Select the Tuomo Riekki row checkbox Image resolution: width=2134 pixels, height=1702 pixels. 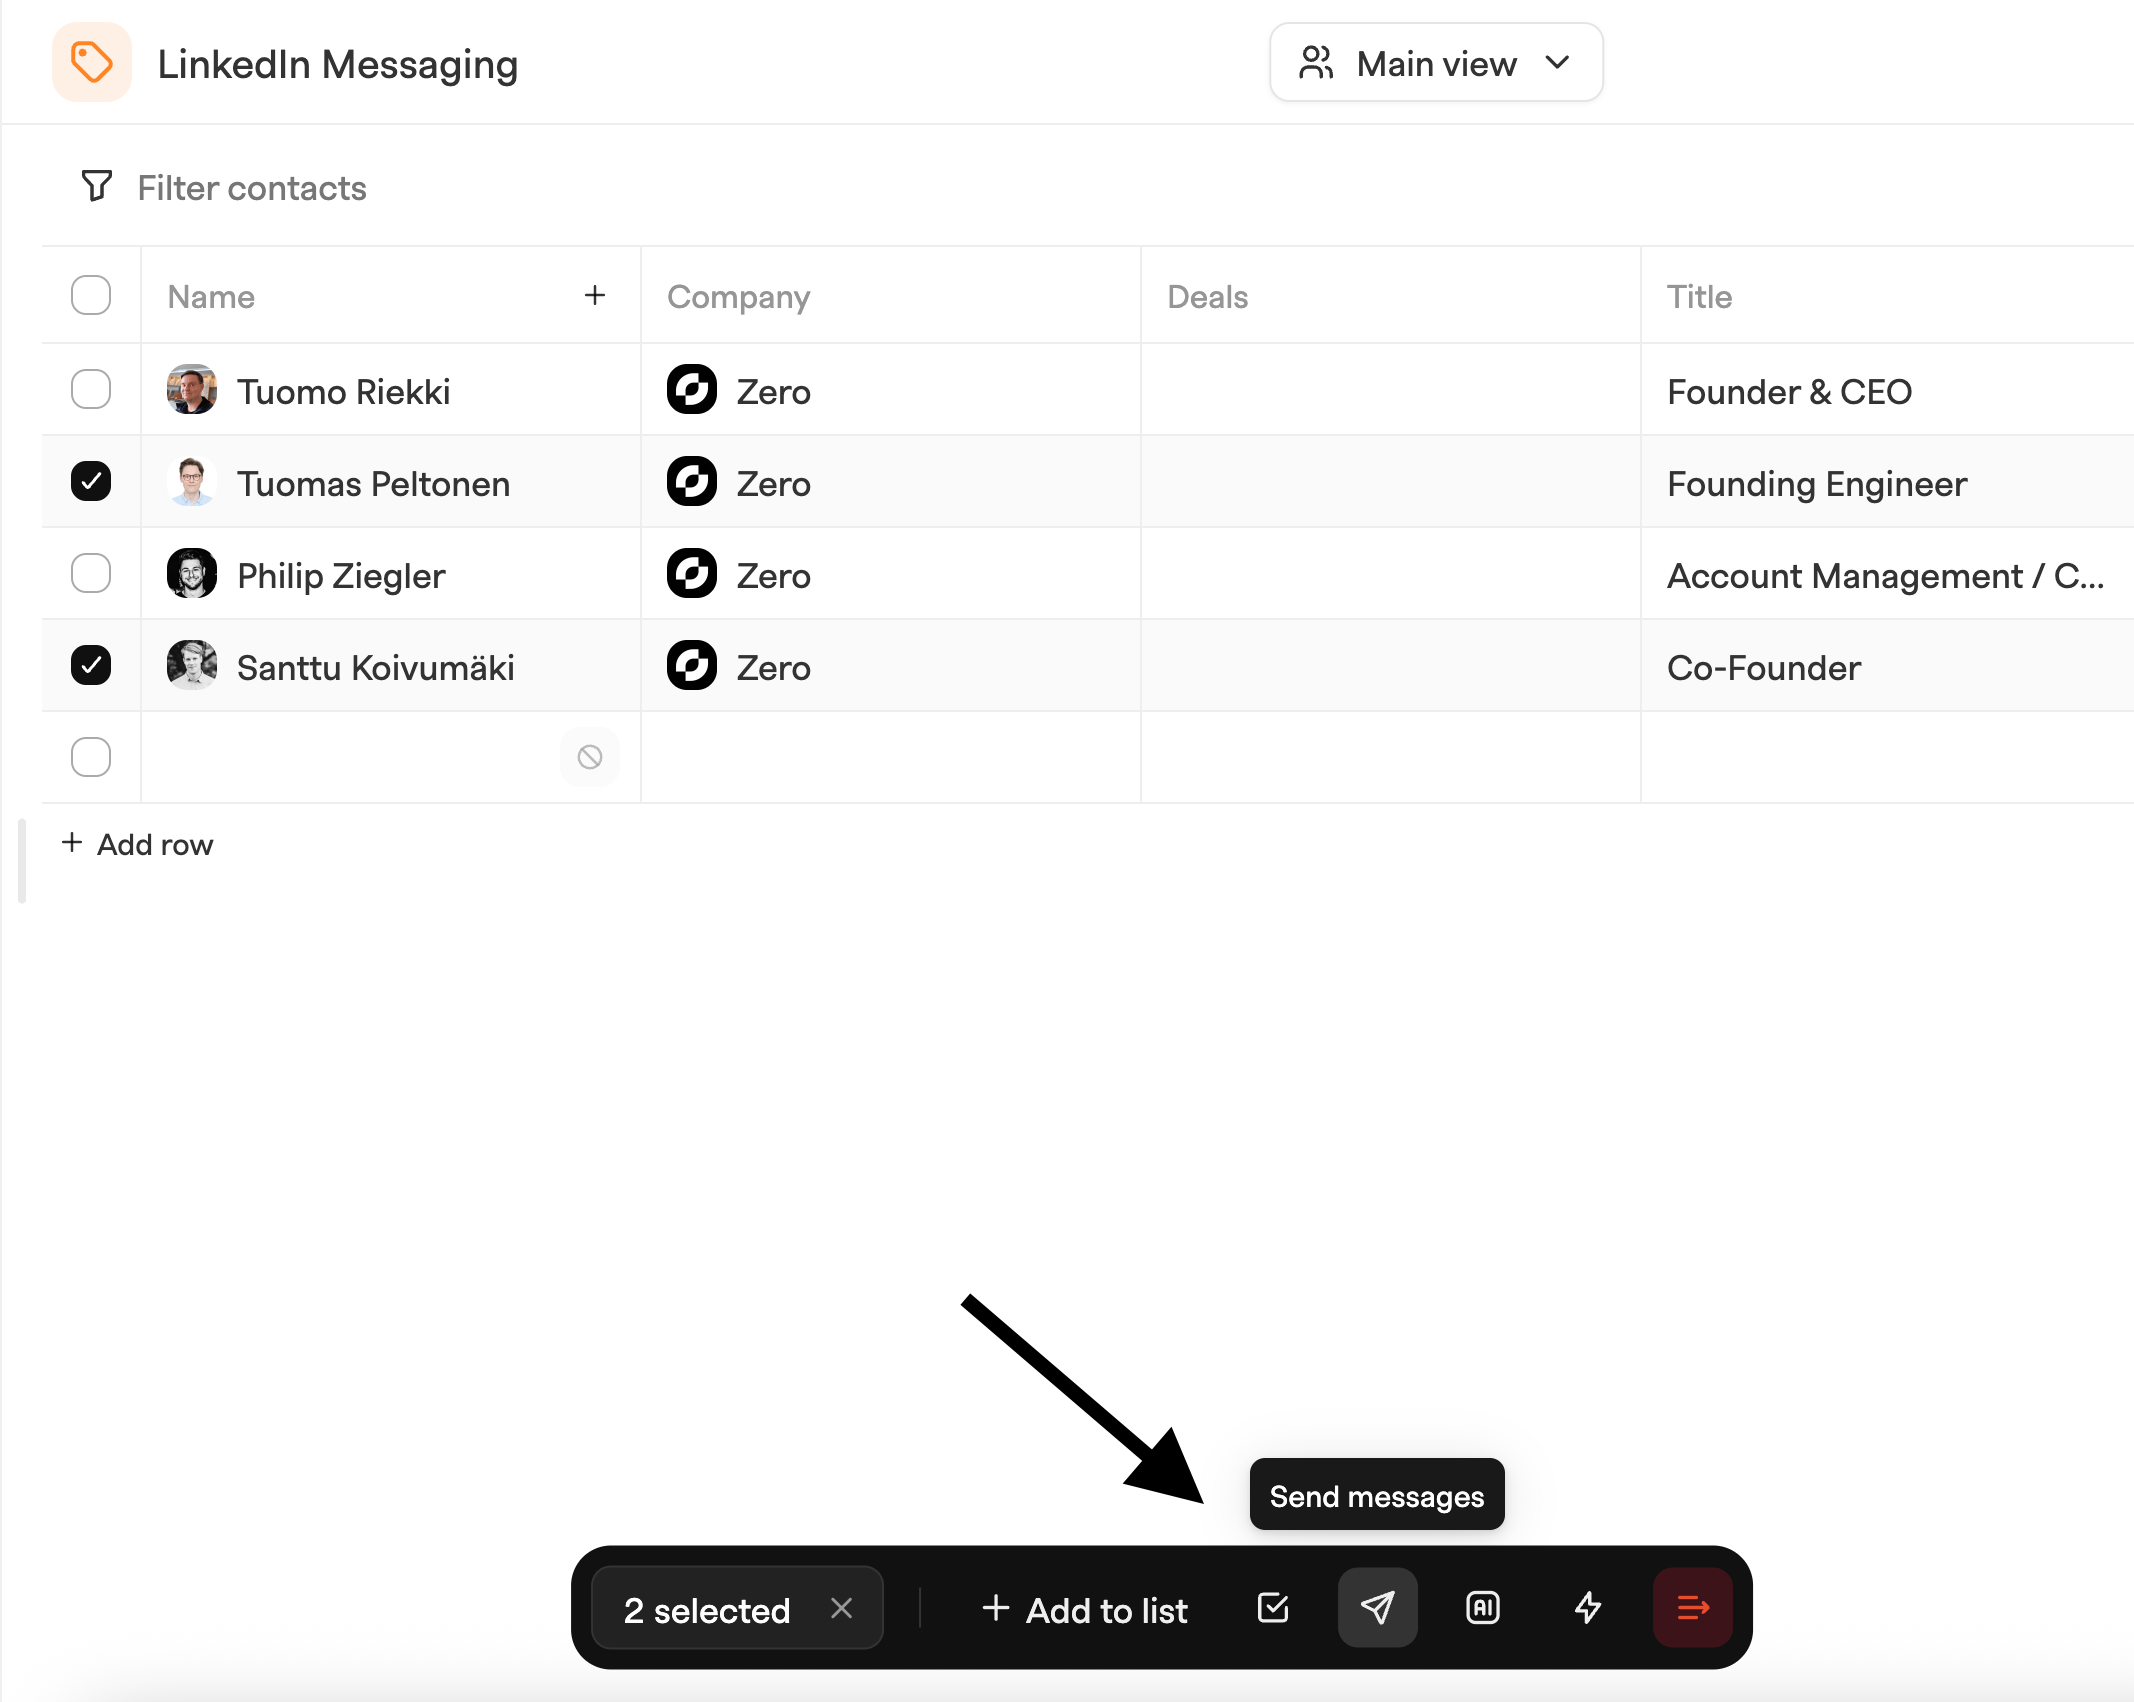(91, 389)
